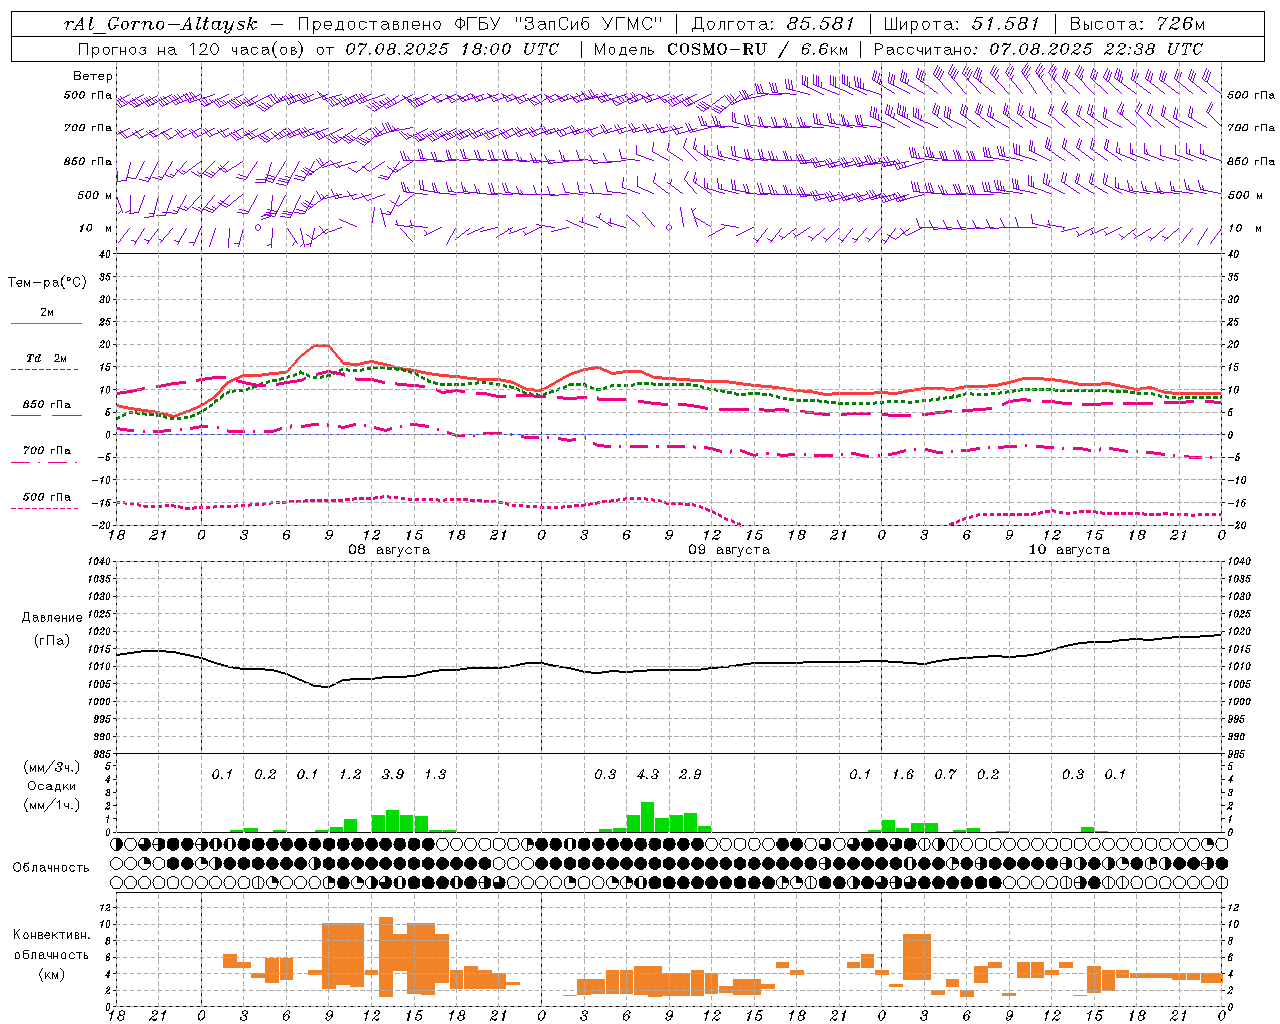1280x1024 pixels.
Task: Click the 4.3 precipitation total value
Action: click(x=648, y=774)
